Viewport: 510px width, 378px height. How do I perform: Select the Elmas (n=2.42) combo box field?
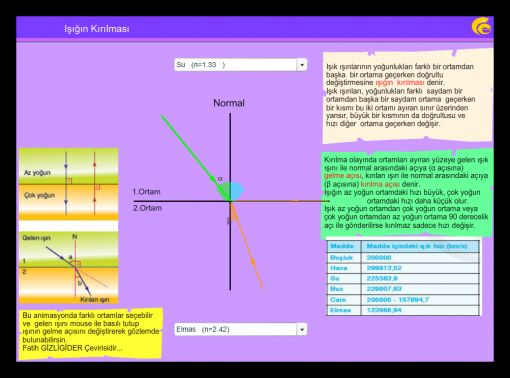(x=240, y=329)
